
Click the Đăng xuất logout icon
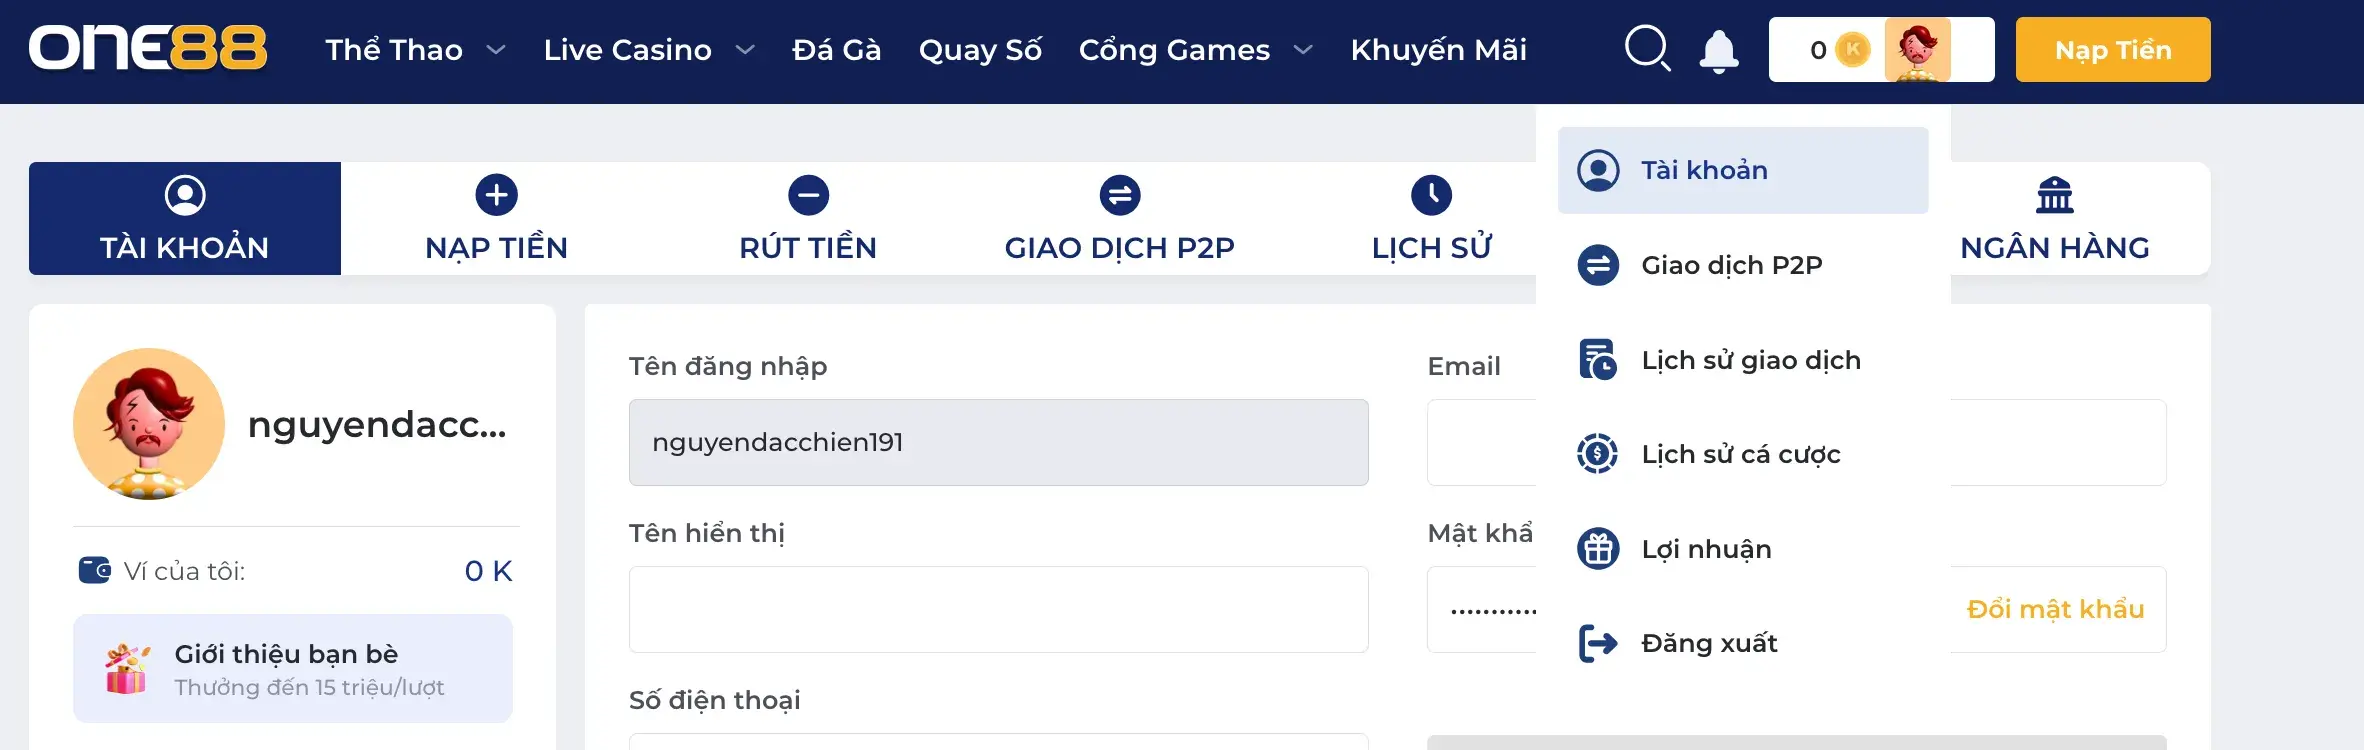click(x=1598, y=643)
